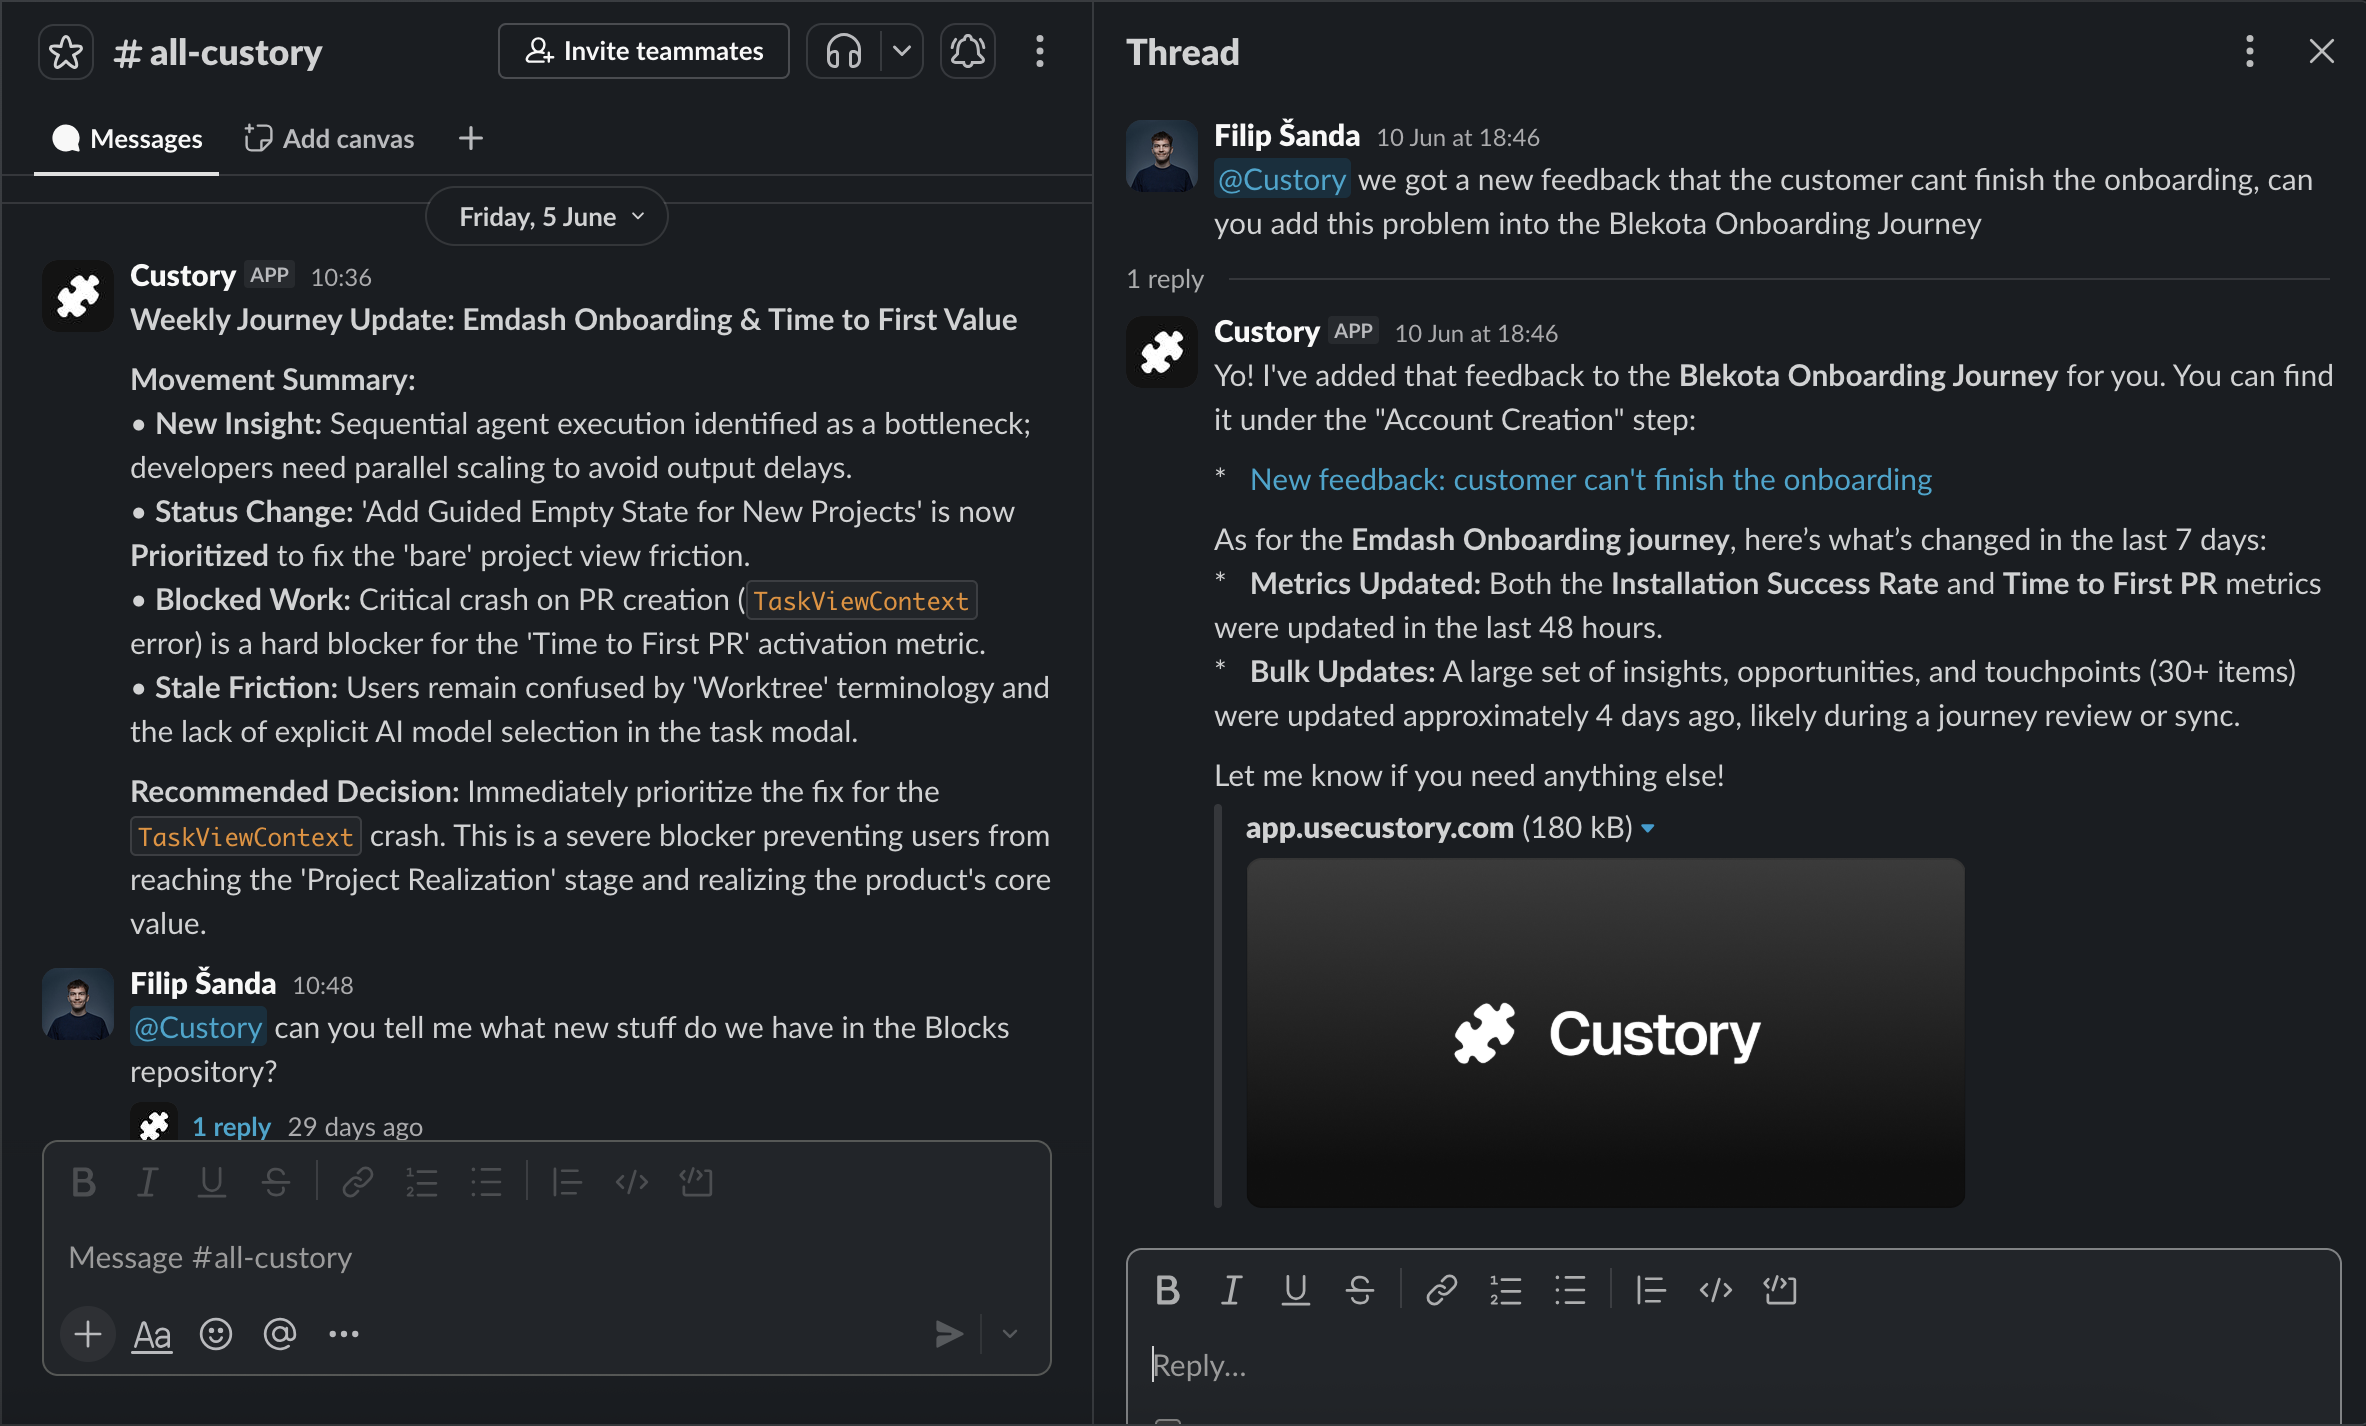Screen dimensions: 2366x1426
Task: Insert code block in thread composer
Action: (1780, 1291)
